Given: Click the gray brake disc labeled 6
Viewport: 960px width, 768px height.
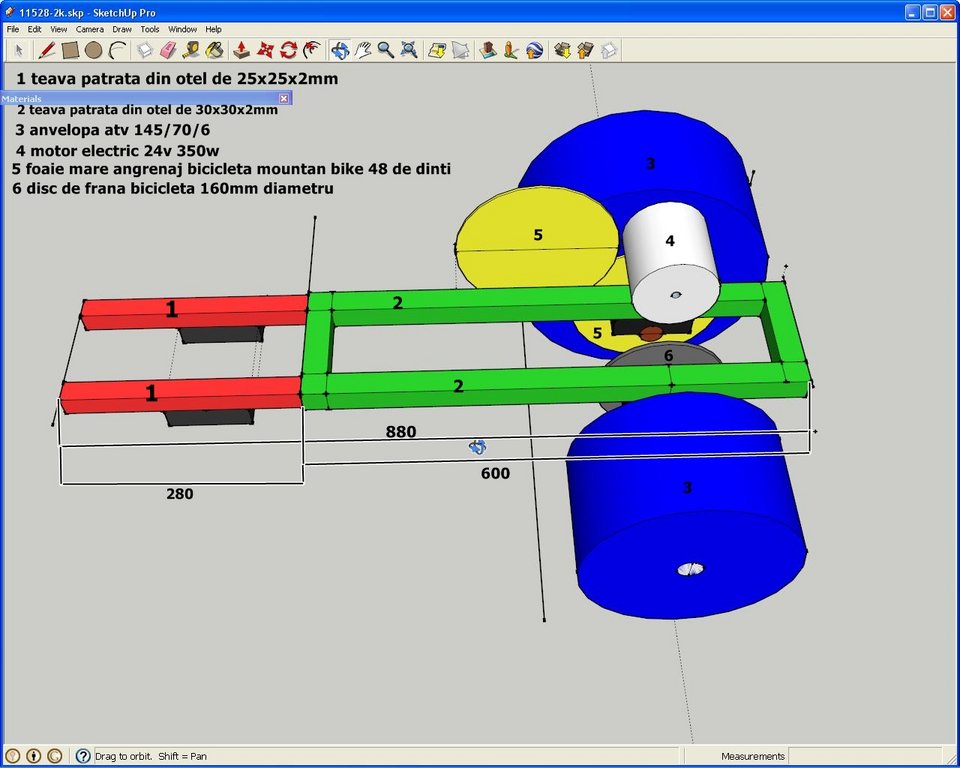Looking at the screenshot, I should (x=669, y=355).
